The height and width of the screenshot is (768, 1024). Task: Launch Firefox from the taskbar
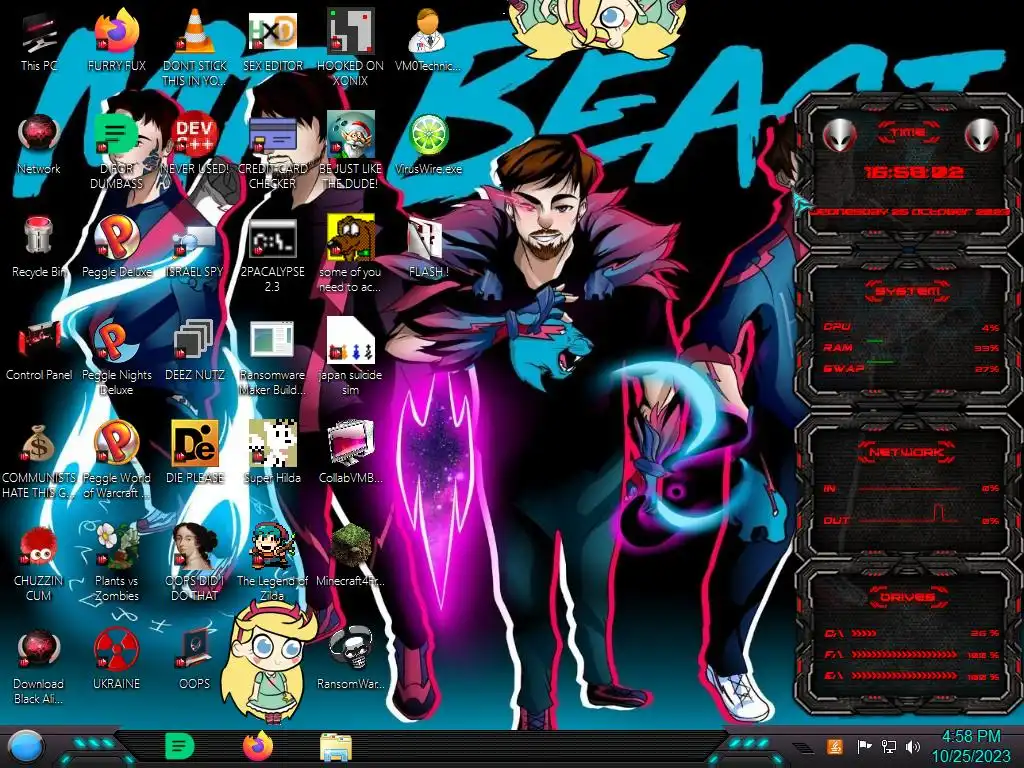pos(258,746)
